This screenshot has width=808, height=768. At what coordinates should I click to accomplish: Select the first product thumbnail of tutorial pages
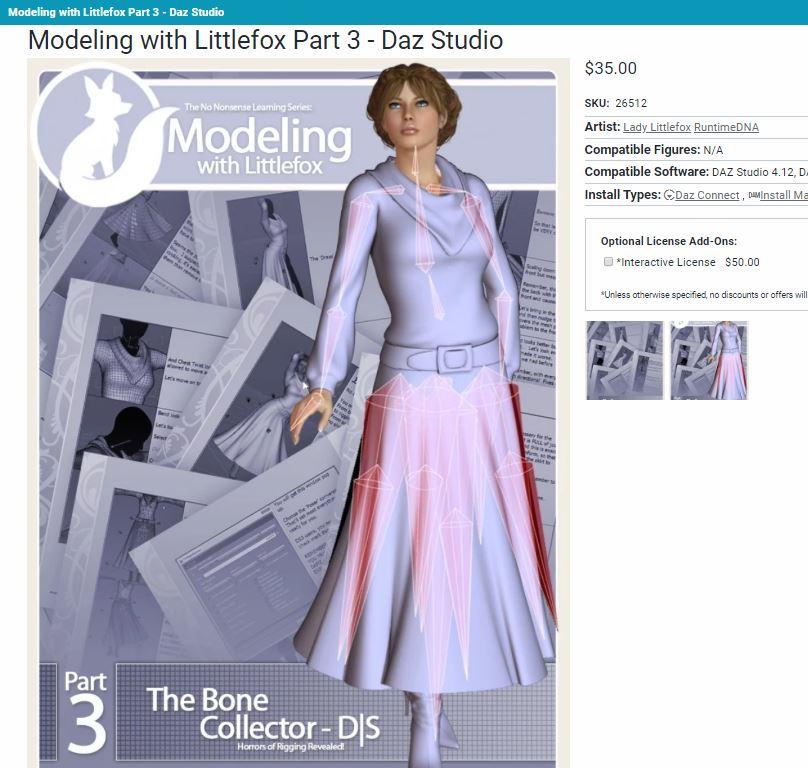coord(625,360)
